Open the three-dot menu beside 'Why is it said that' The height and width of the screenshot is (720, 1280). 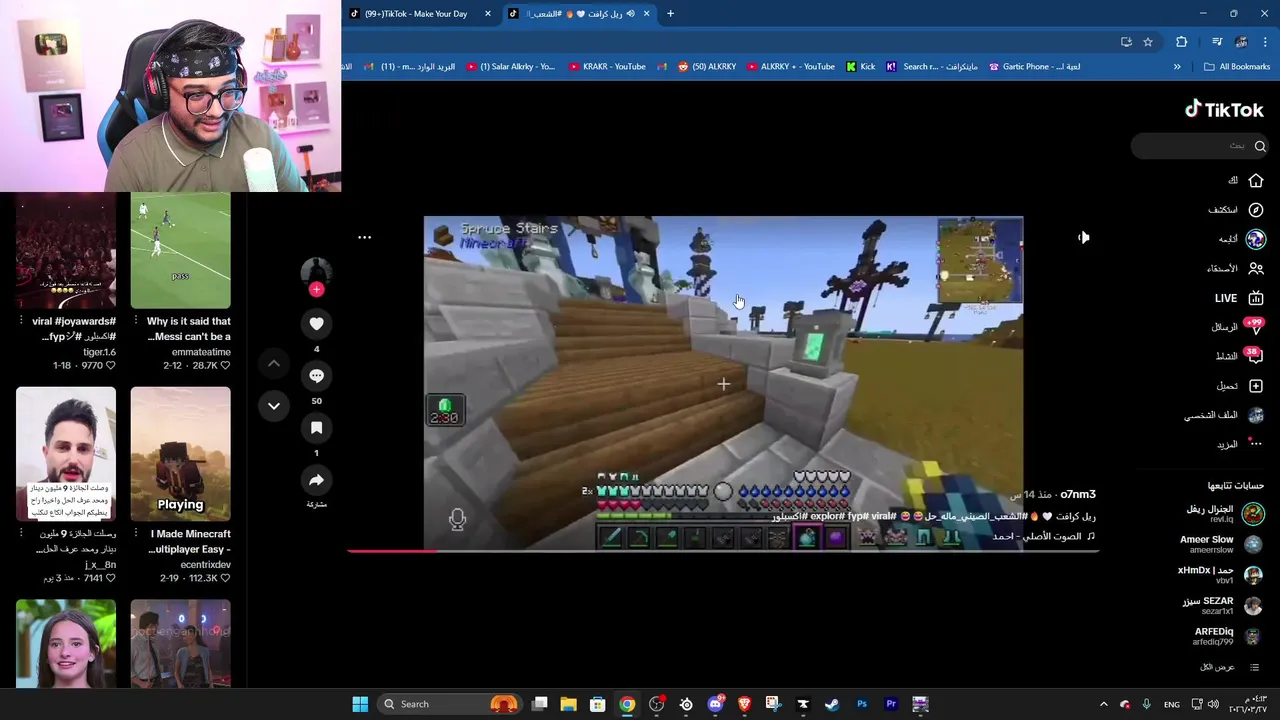135,321
